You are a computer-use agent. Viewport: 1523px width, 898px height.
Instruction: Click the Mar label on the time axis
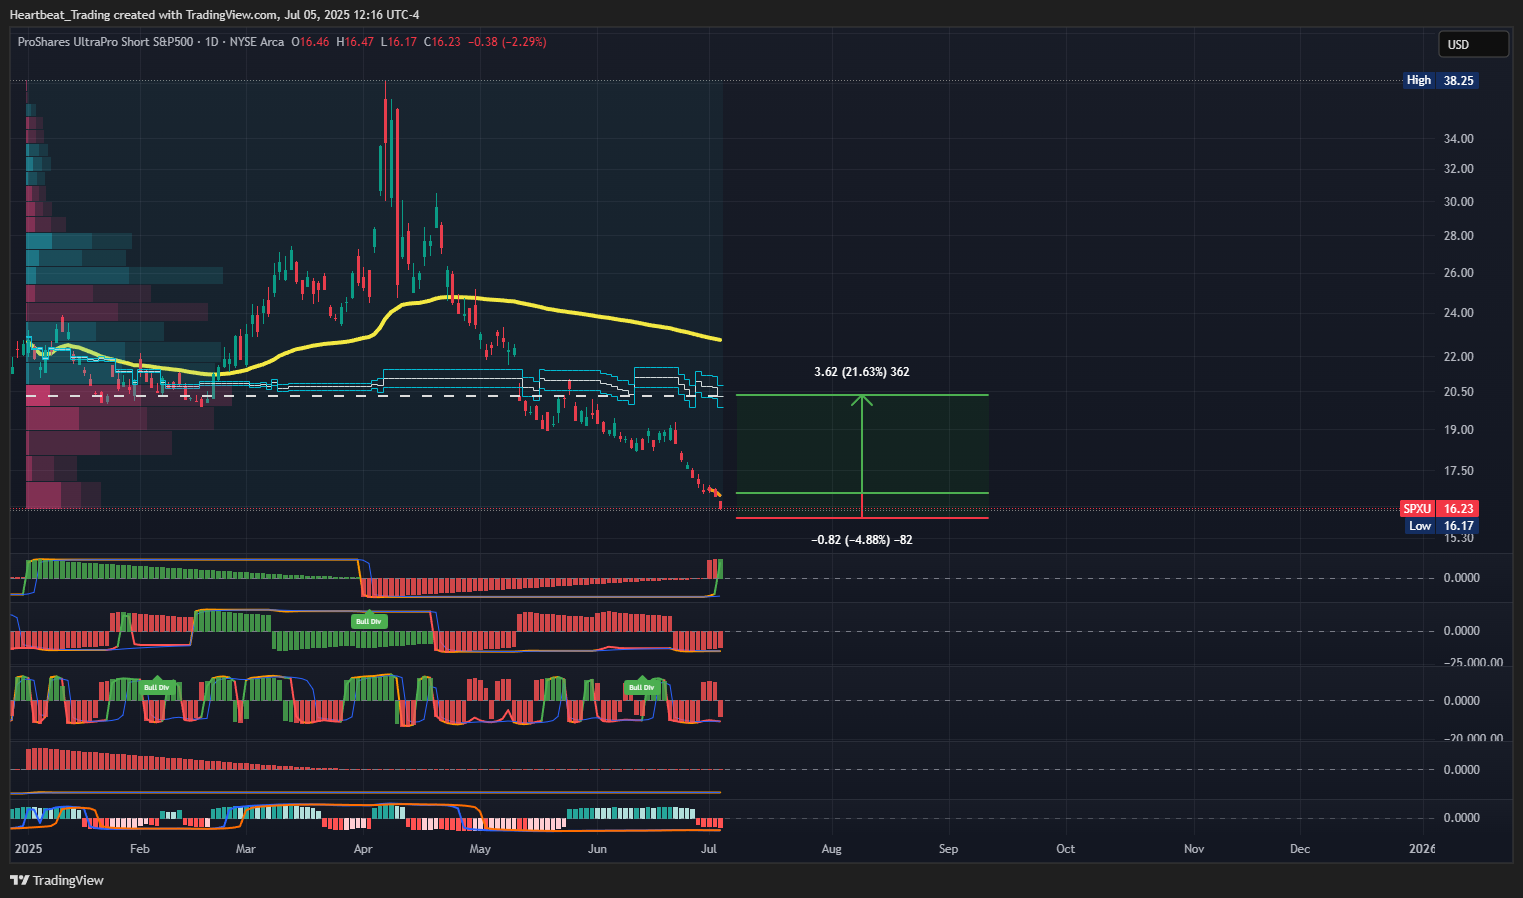click(x=245, y=849)
